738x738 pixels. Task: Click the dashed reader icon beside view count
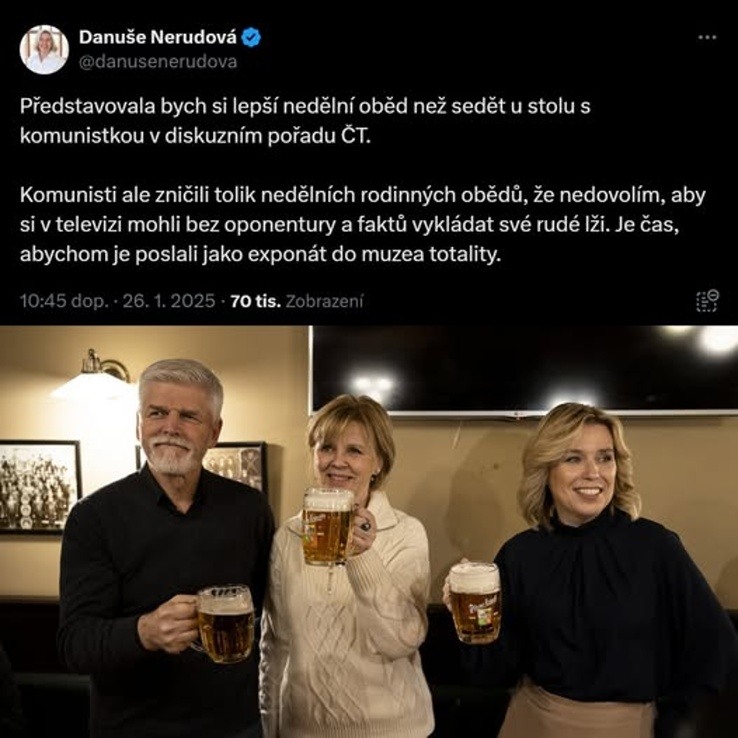click(x=707, y=301)
